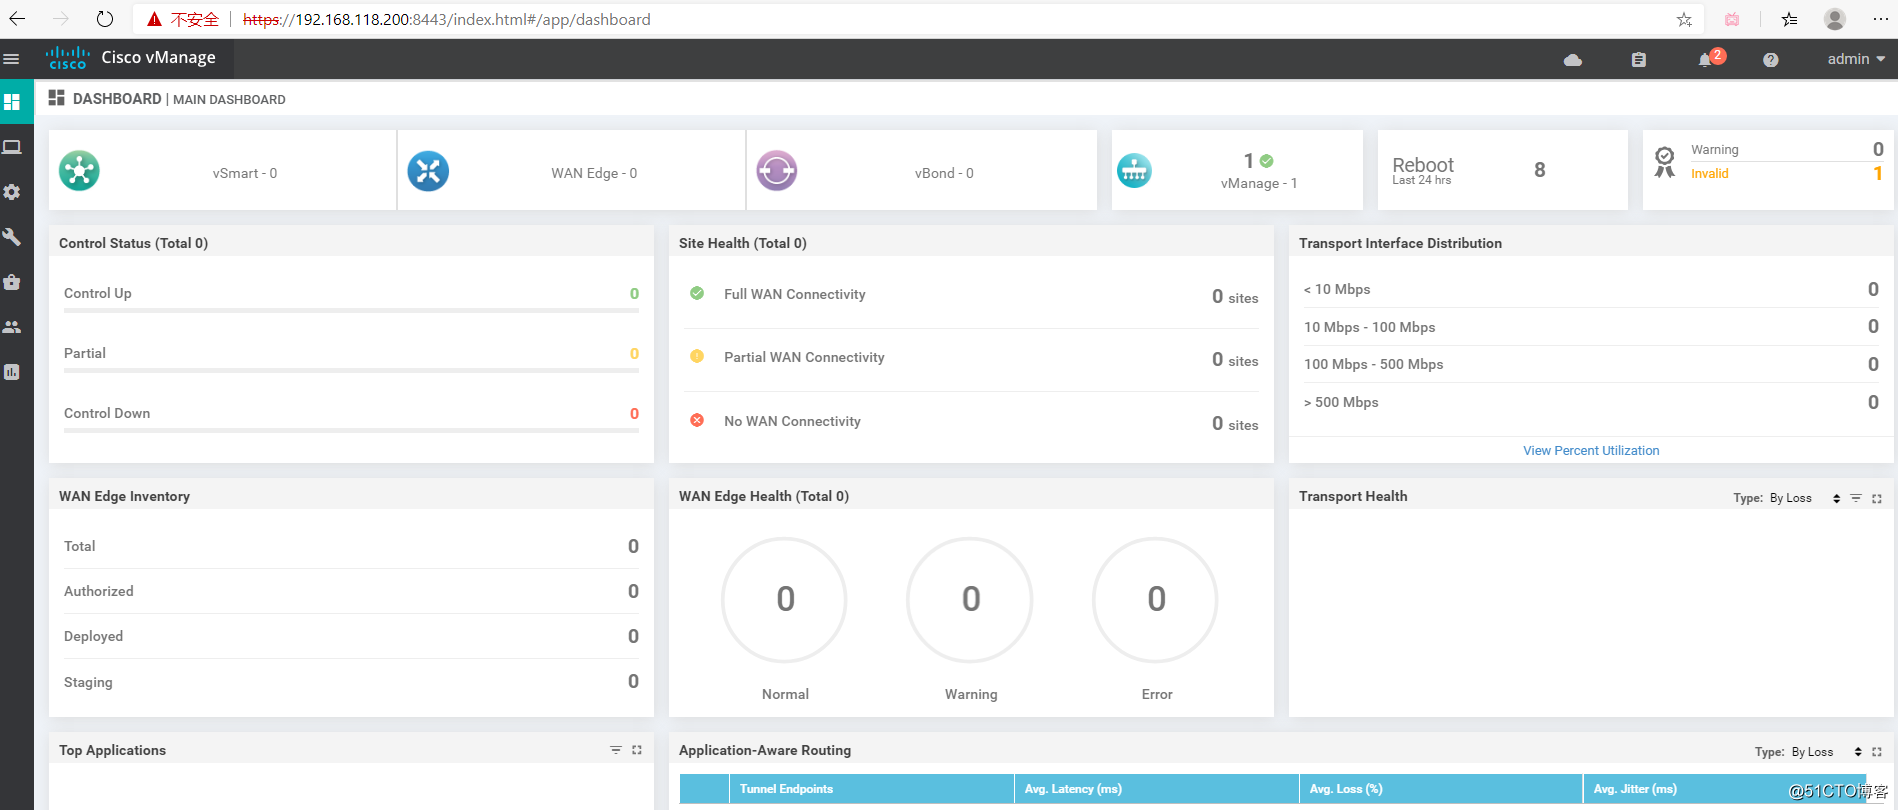Viewport: 1898px width, 810px height.
Task: Open browser favorites list icon
Action: (1789, 19)
